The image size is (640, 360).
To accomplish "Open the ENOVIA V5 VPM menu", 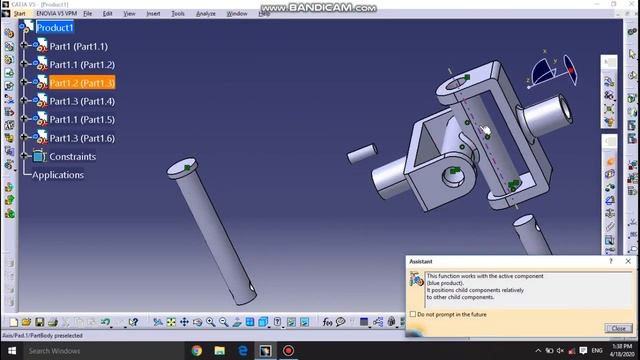I will pos(56,13).
